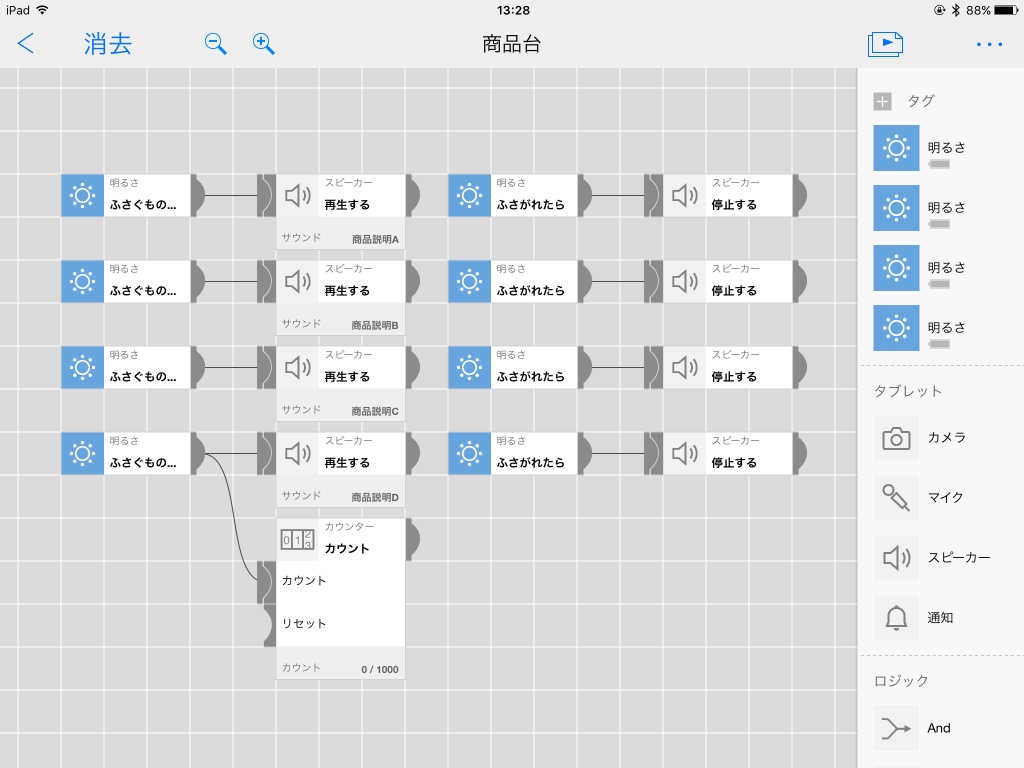Tap the 消去 button
This screenshot has height=768, width=1024.
point(108,44)
